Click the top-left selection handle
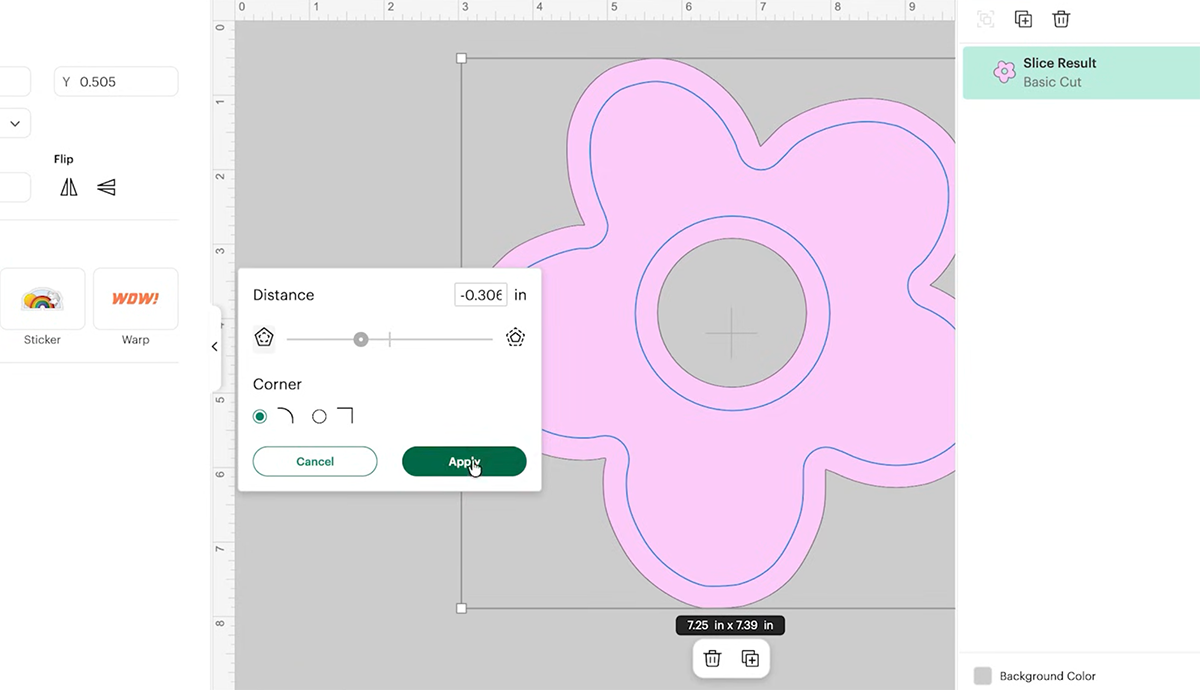 pyautogui.click(x=461, y=58)
